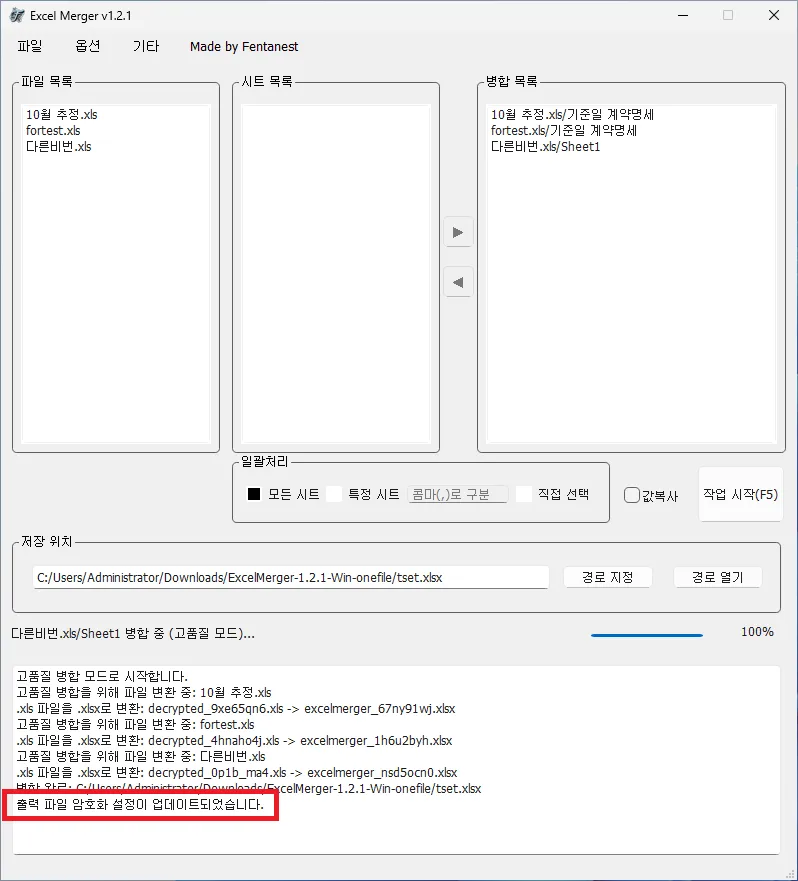Click the progress bar at 100%
Viewport: 798px width, 881px height.
[646, 634]
